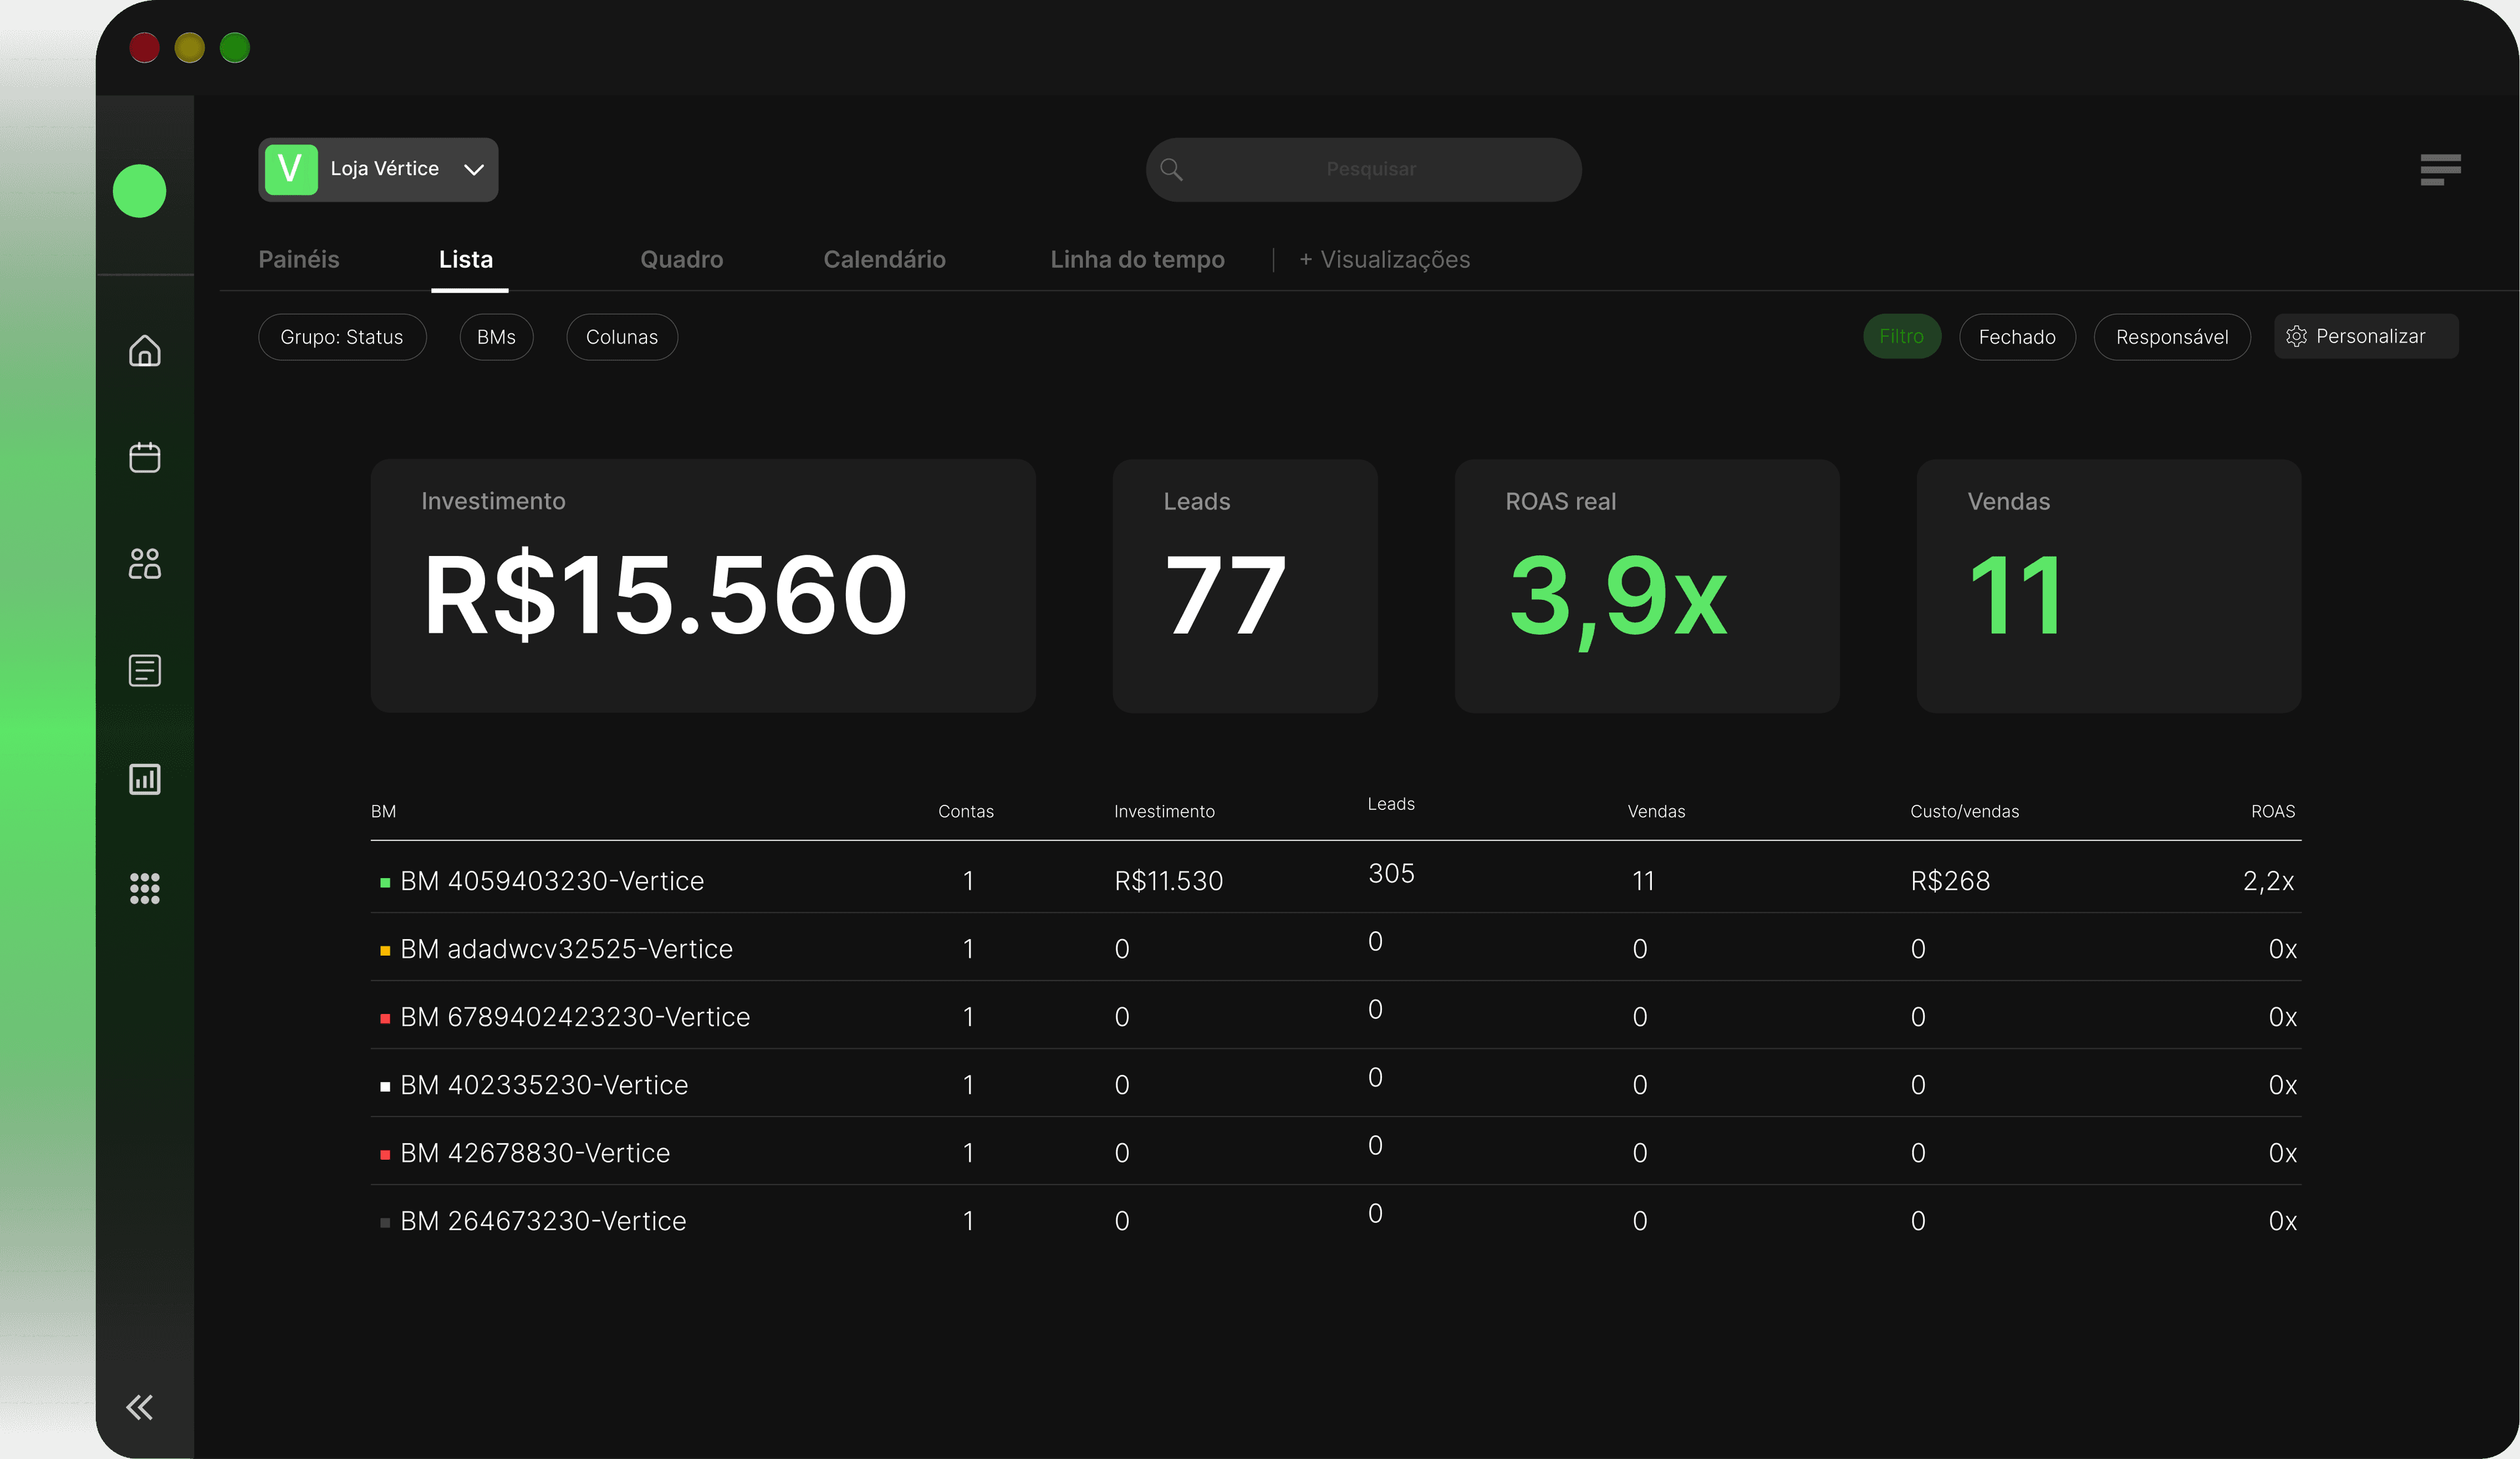
Task: Add a view with + Visualizações
Action: pyautogui.click(x=1385, y=259)
